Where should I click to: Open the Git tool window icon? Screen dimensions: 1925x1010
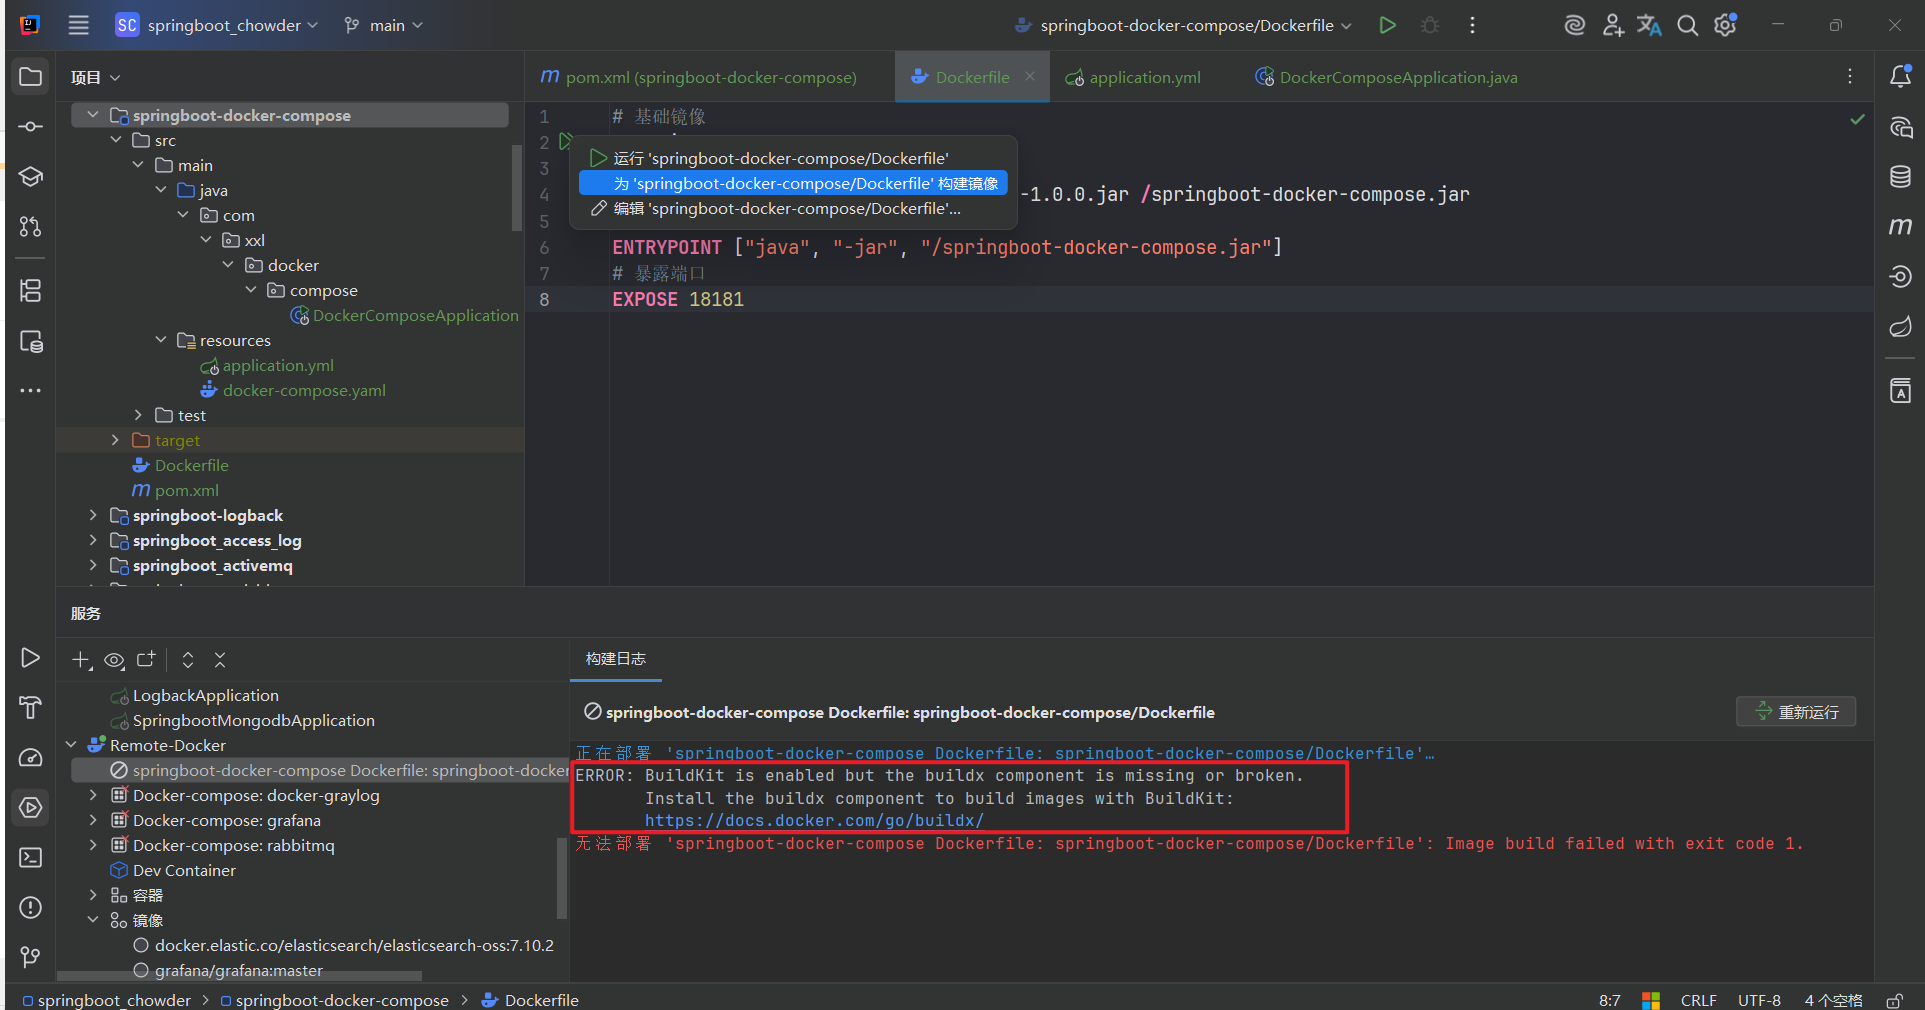point(31,958)
